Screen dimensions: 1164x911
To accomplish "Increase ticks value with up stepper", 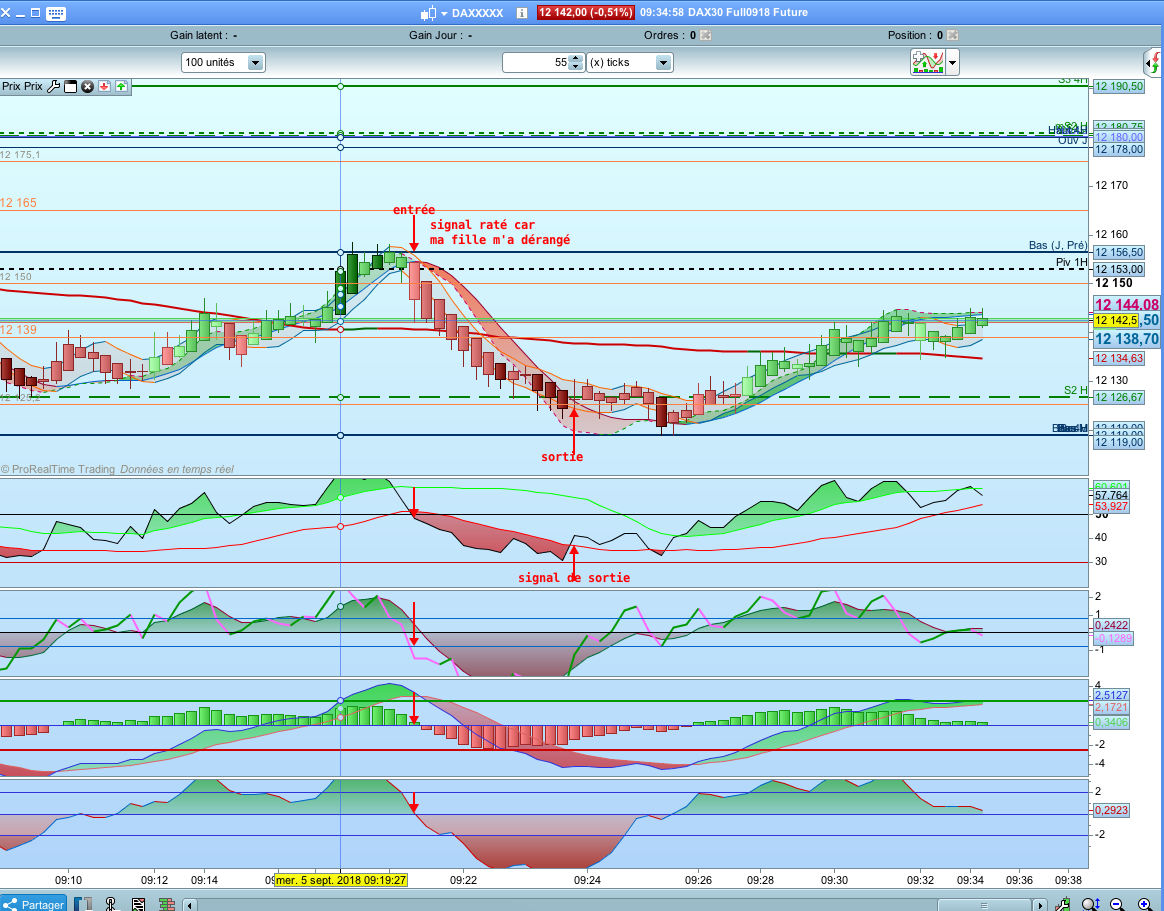I will coord(576,59).
